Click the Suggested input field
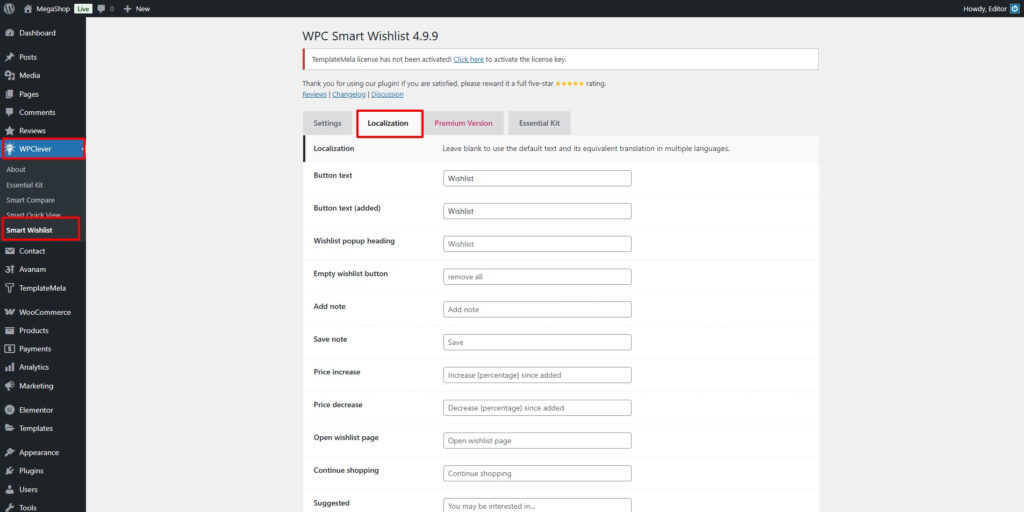 537,505
